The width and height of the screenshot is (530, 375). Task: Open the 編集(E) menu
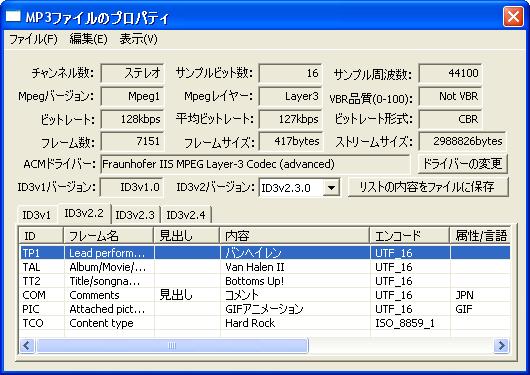point(88,39)
